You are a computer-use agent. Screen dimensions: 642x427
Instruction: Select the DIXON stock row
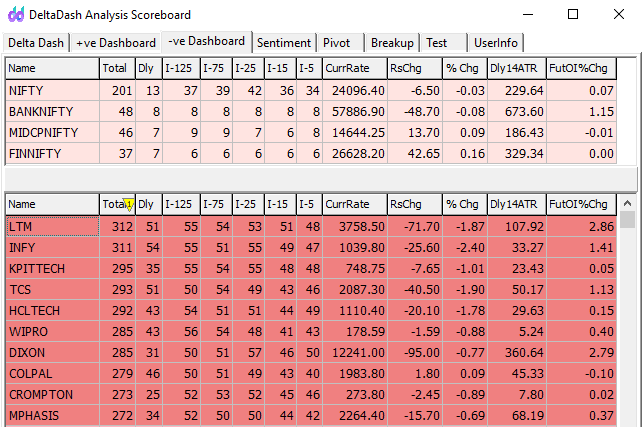pos(311,353)
